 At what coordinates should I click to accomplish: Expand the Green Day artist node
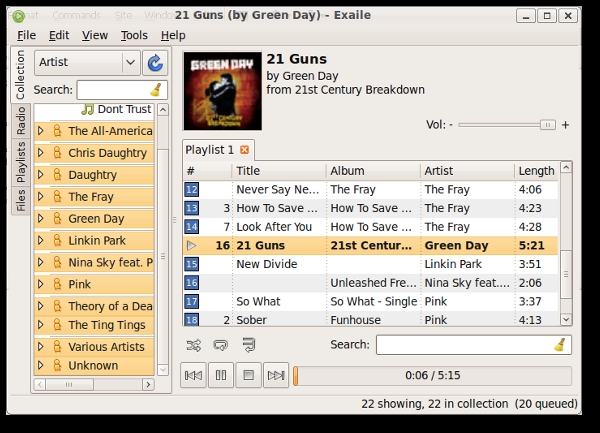[x=41, y=219]
